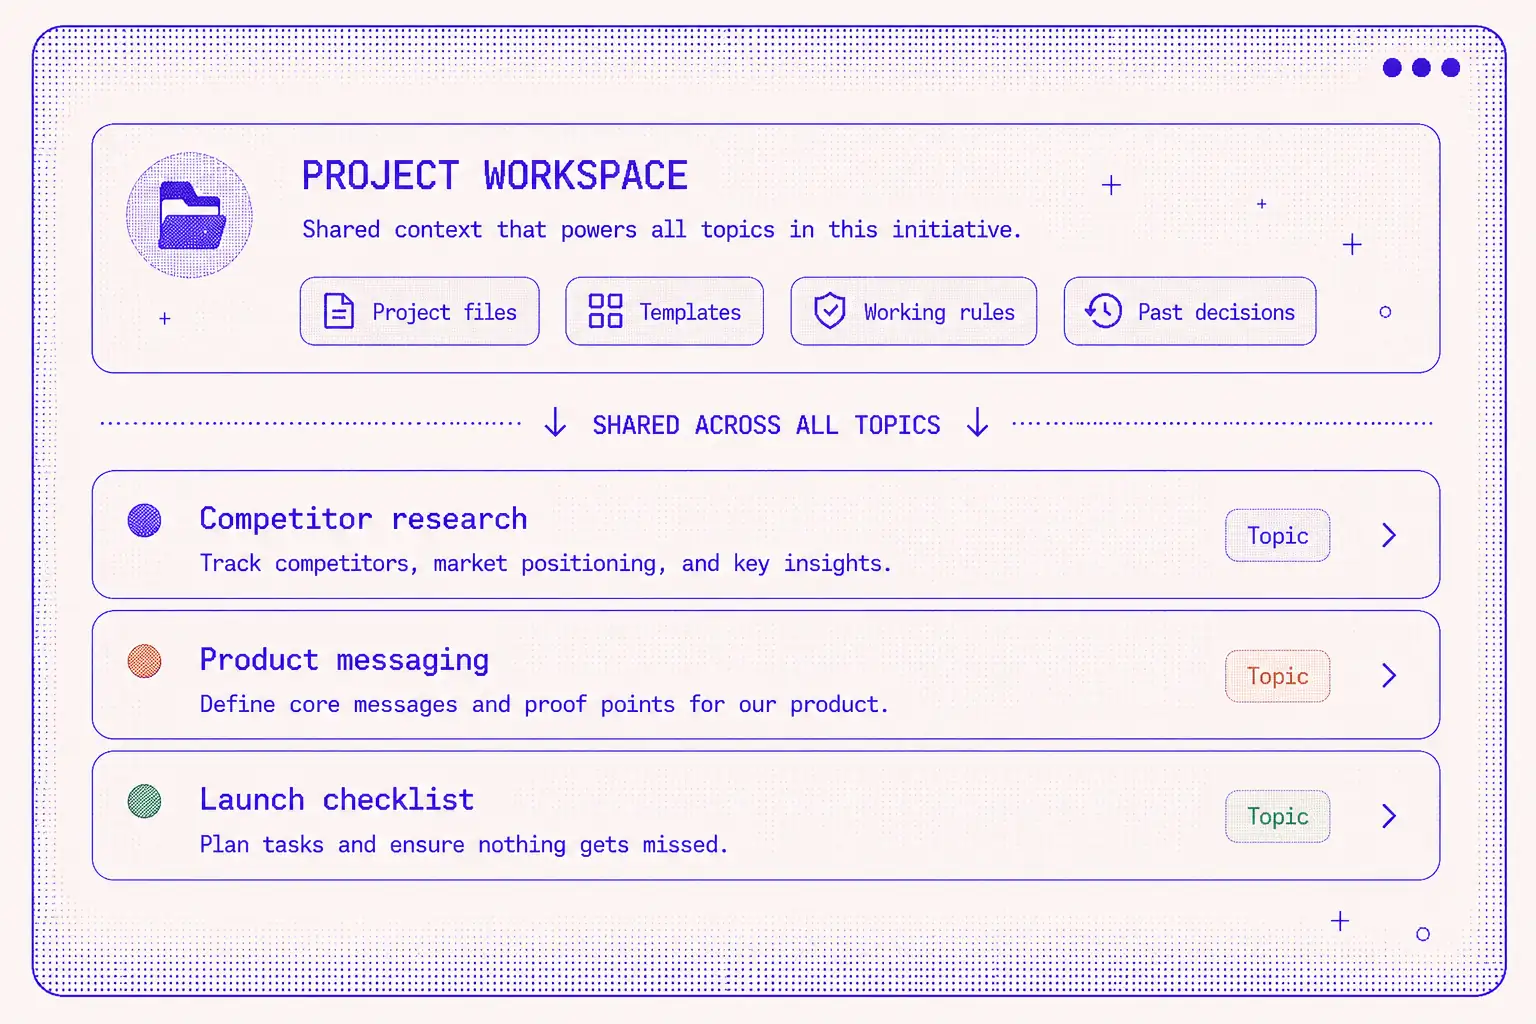Click the grid icon in Templates
Viewport: 1536px width, 1024px height.
[605, 311]
